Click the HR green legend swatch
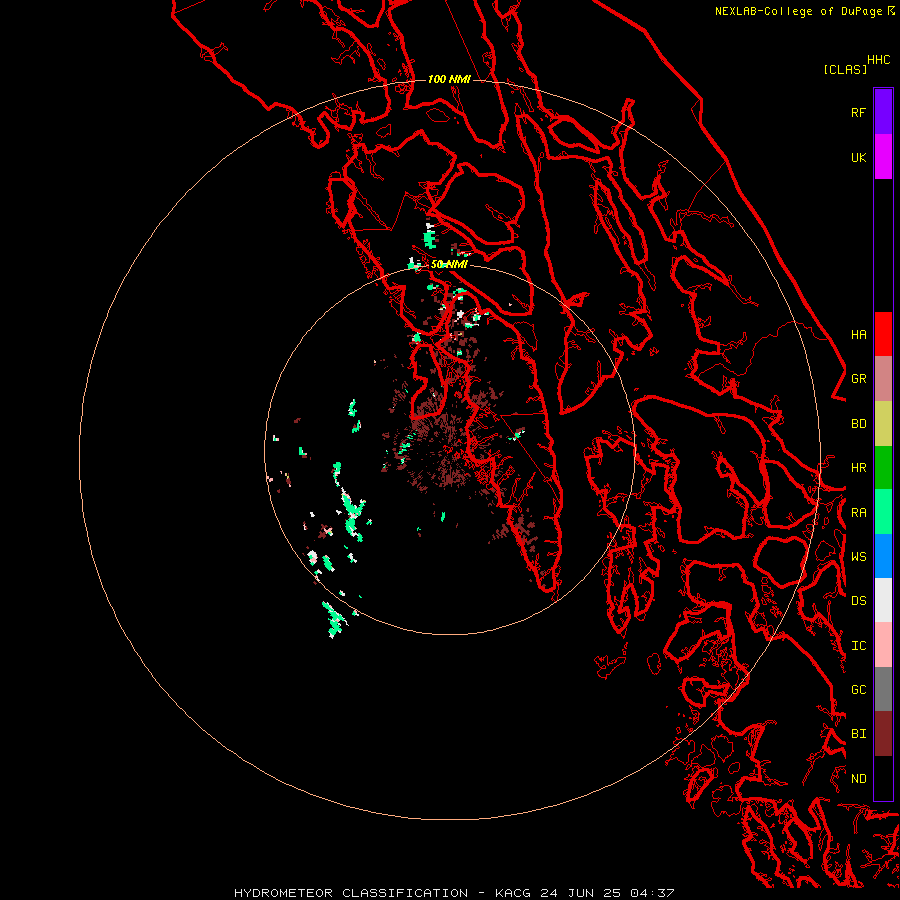Screen dimensions: 900x900 [x=883, y=467]
